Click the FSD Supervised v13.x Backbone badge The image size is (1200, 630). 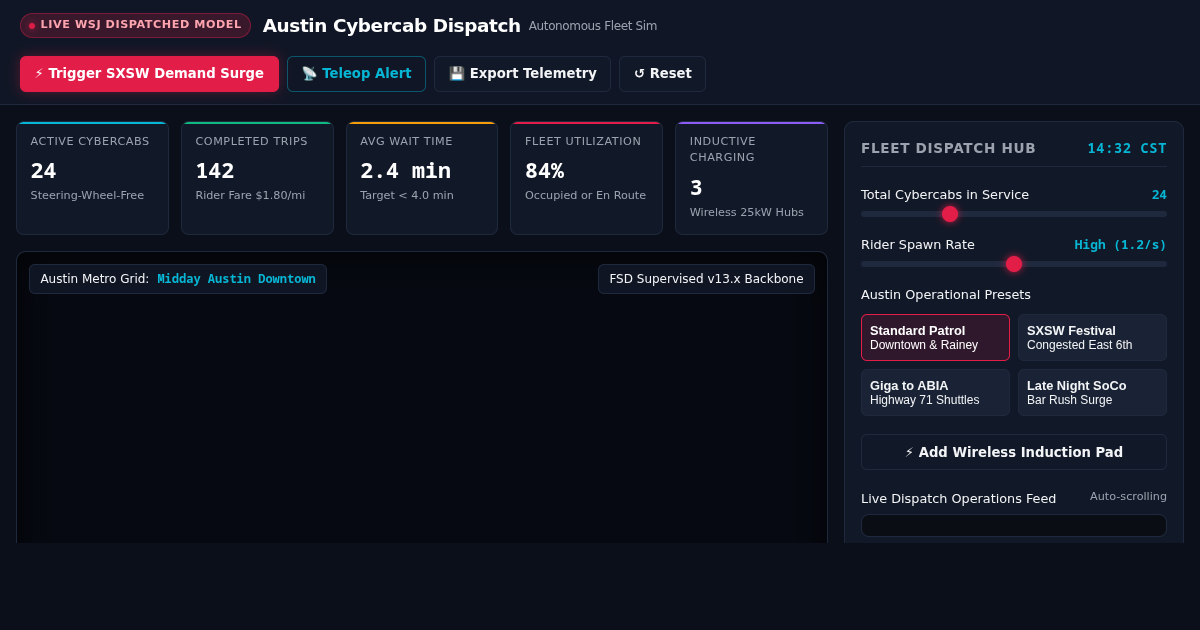[x=706, y=279]
